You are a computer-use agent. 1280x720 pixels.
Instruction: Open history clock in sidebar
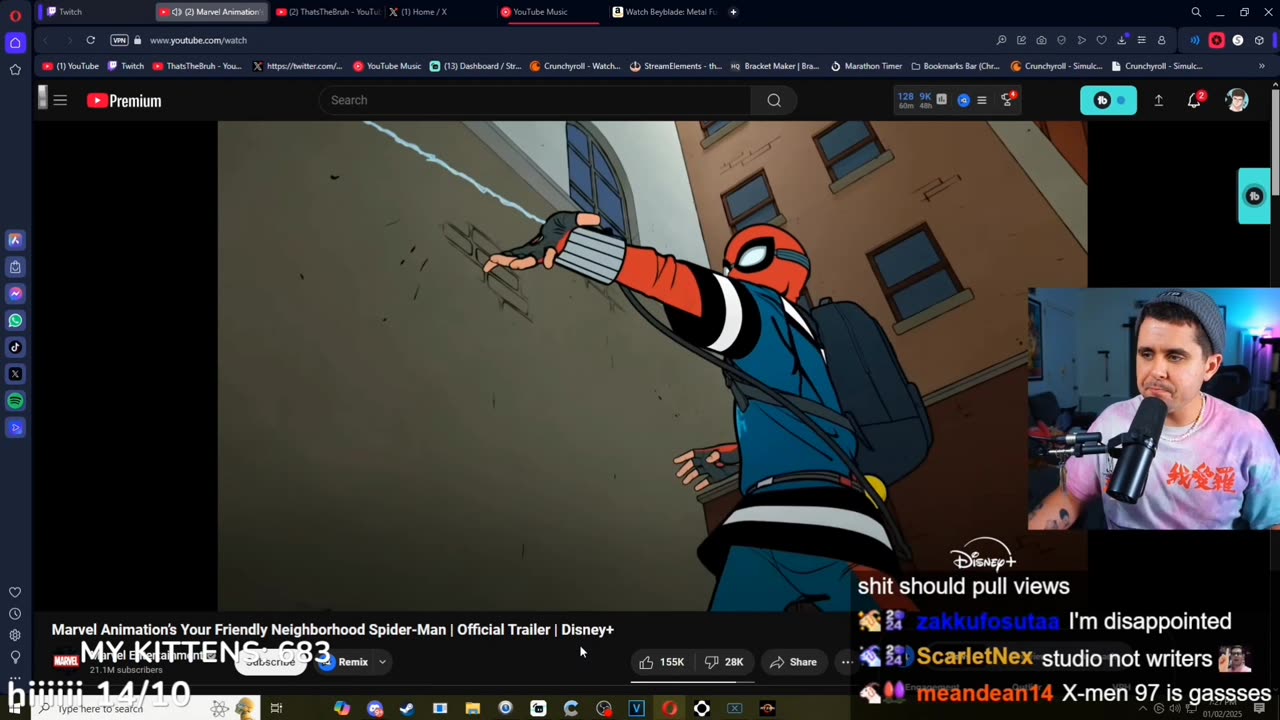pyautogui.click(x=15, y=614)
